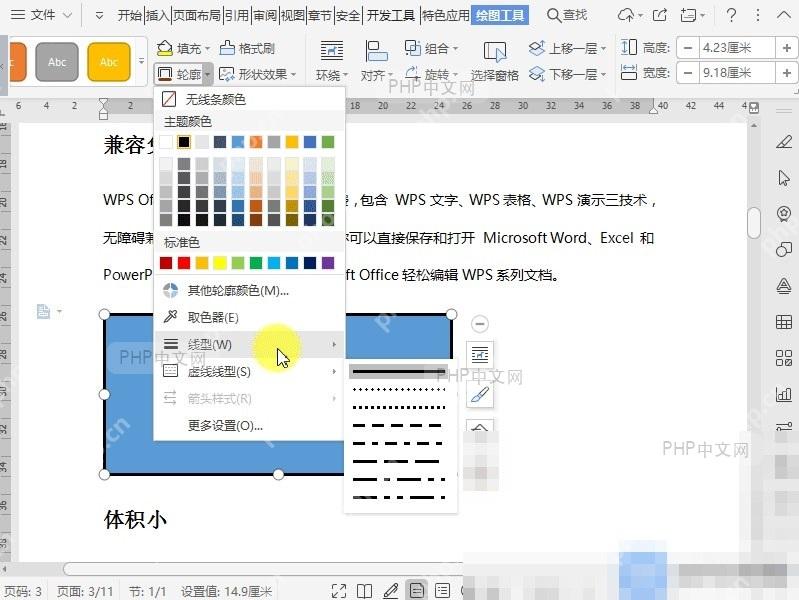Expand the 填充 dropdown arrow

[x=207, y=49]
